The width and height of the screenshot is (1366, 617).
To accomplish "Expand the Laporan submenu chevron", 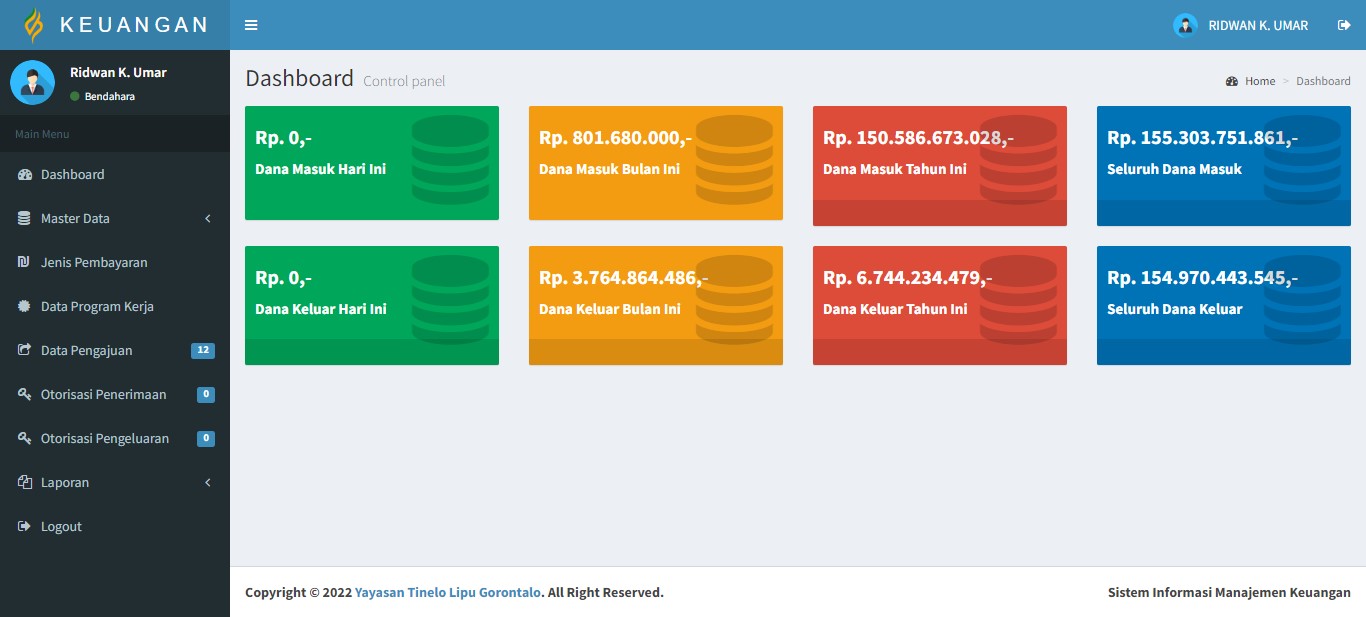I will pyautogui.click(x=208, y=483).
